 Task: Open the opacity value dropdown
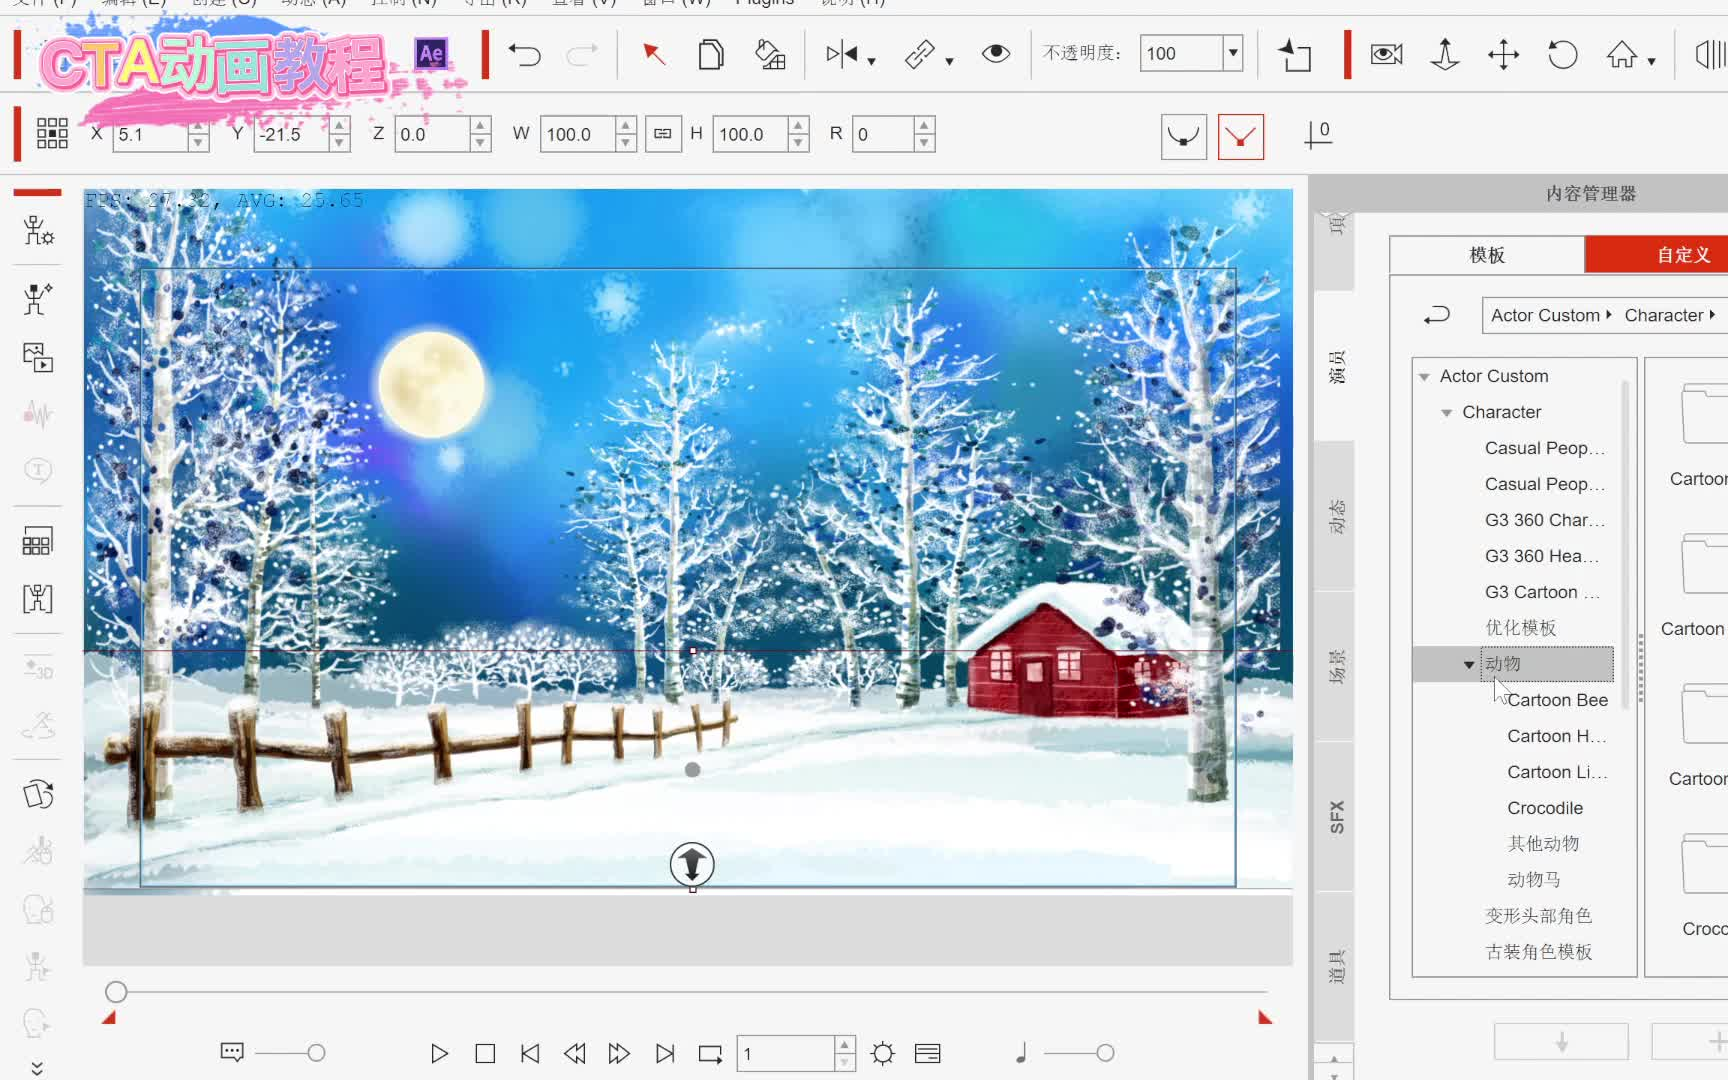(1233, 53)
